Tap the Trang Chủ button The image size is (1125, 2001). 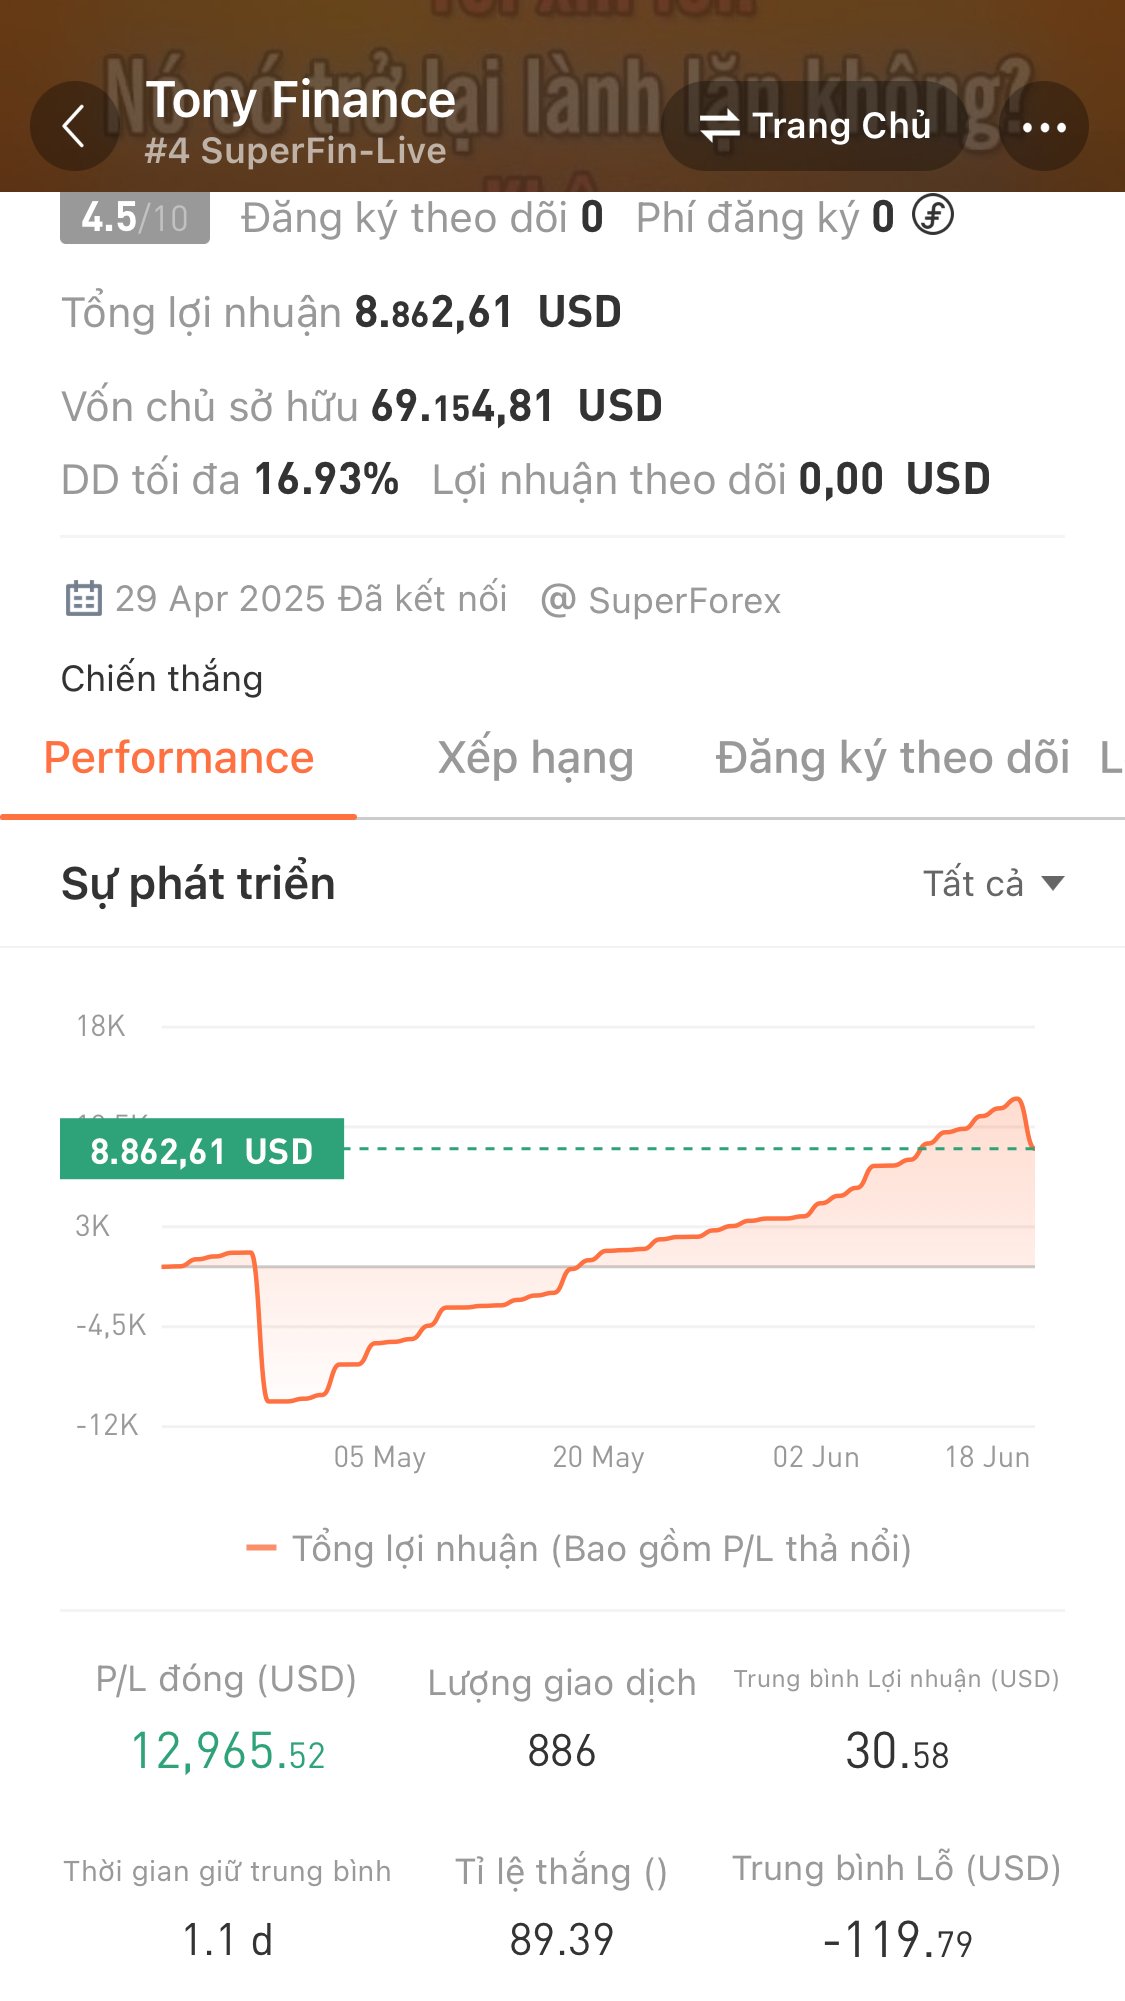[x=814, y=127]
